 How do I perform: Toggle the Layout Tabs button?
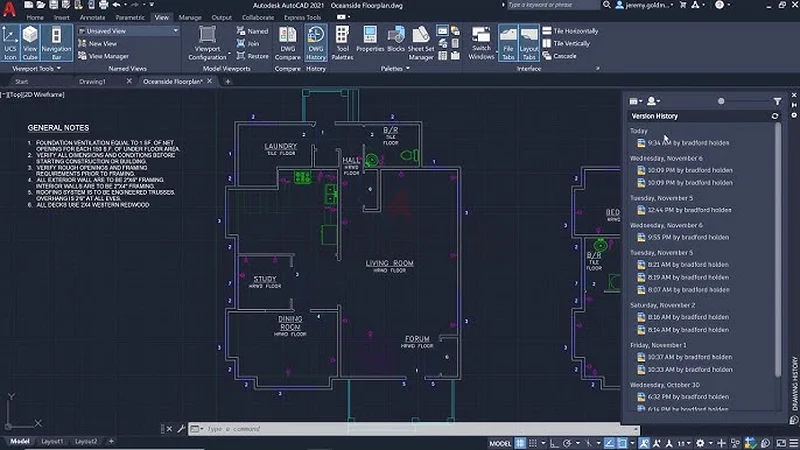[x=529, y=43]
